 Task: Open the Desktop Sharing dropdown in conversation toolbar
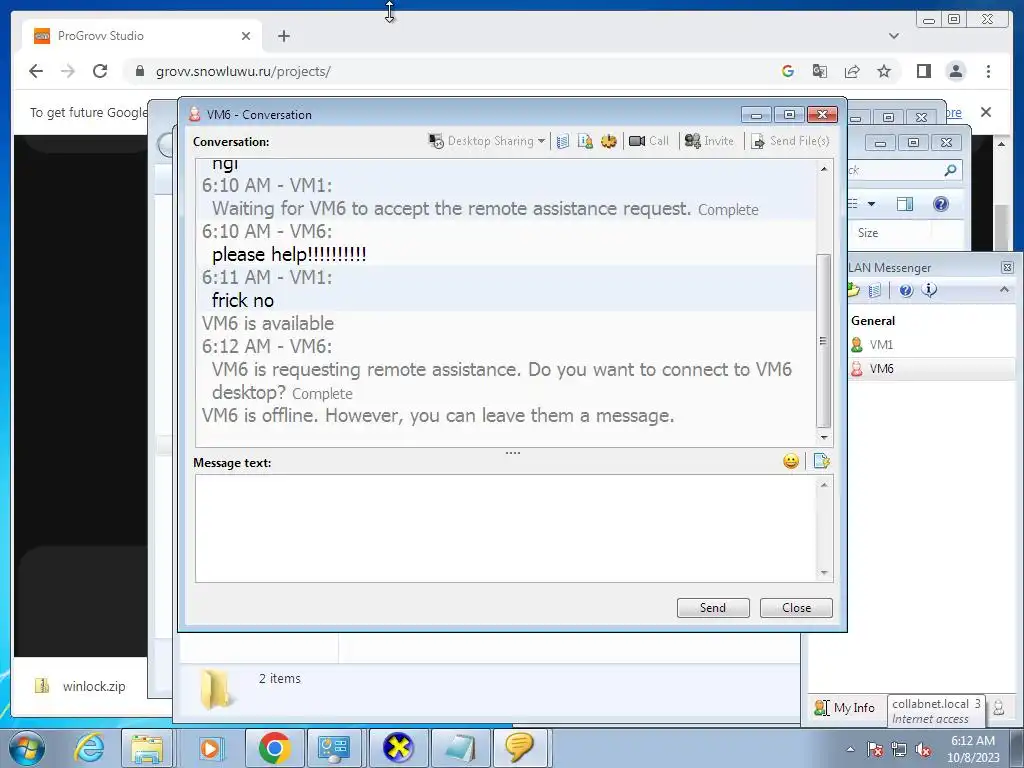487,141
